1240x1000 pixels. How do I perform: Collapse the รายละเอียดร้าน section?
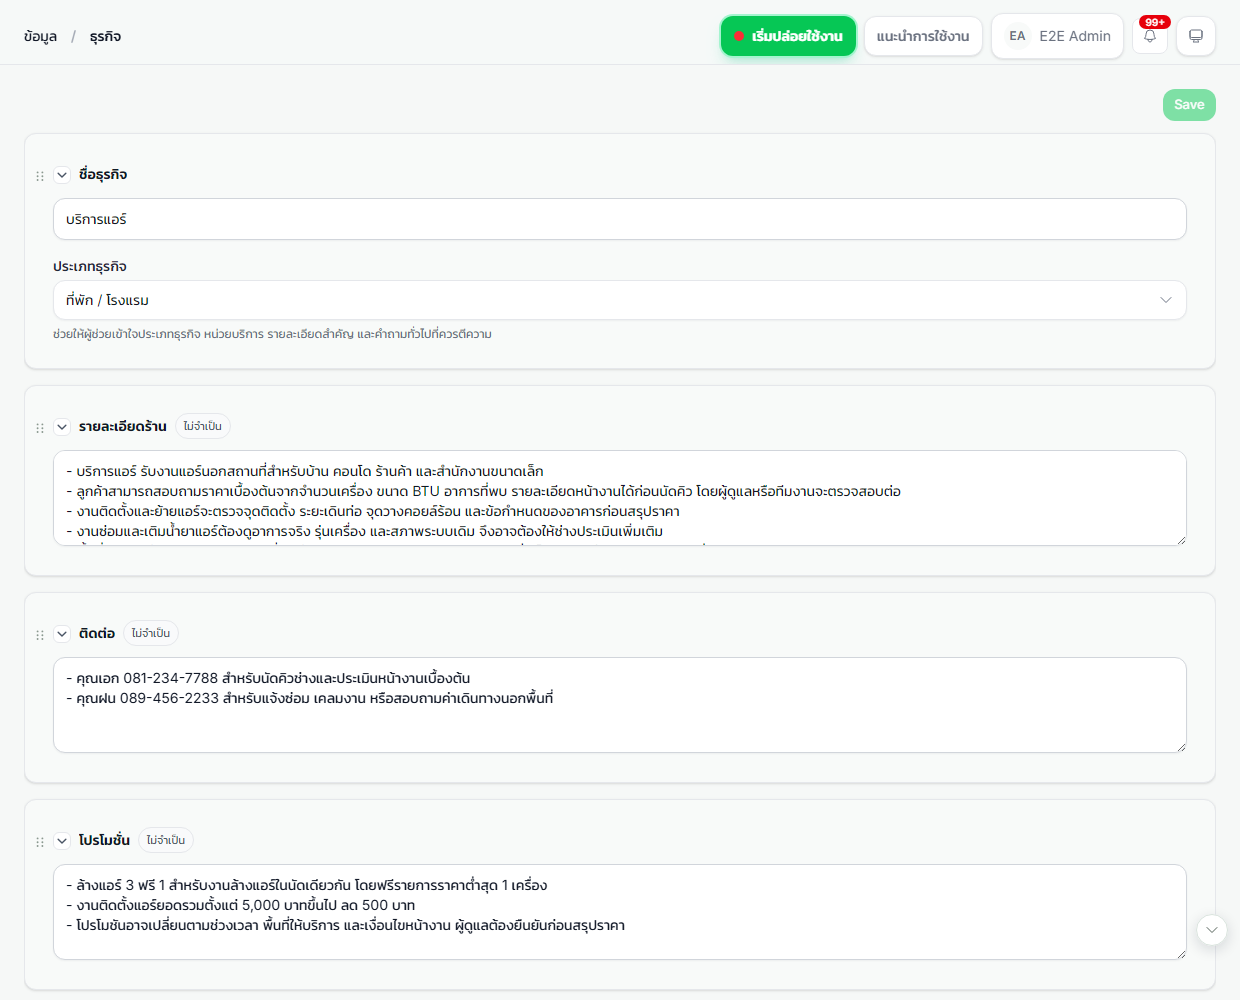pos(62,427)
